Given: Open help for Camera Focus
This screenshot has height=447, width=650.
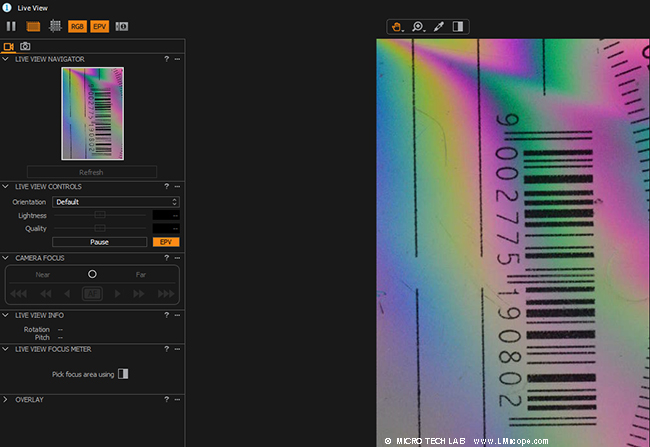Looking at the screenshot, I should click(167, 258).
